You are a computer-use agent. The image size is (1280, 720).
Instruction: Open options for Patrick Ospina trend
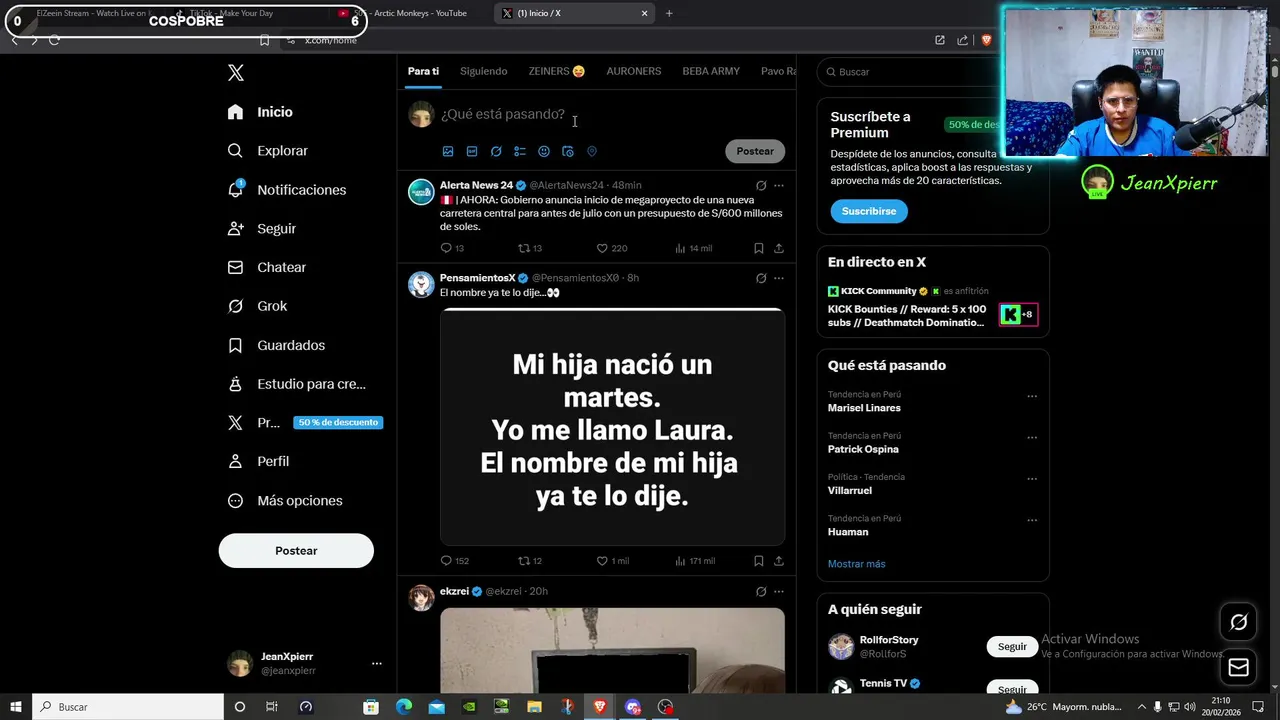tap(1032, 438)
